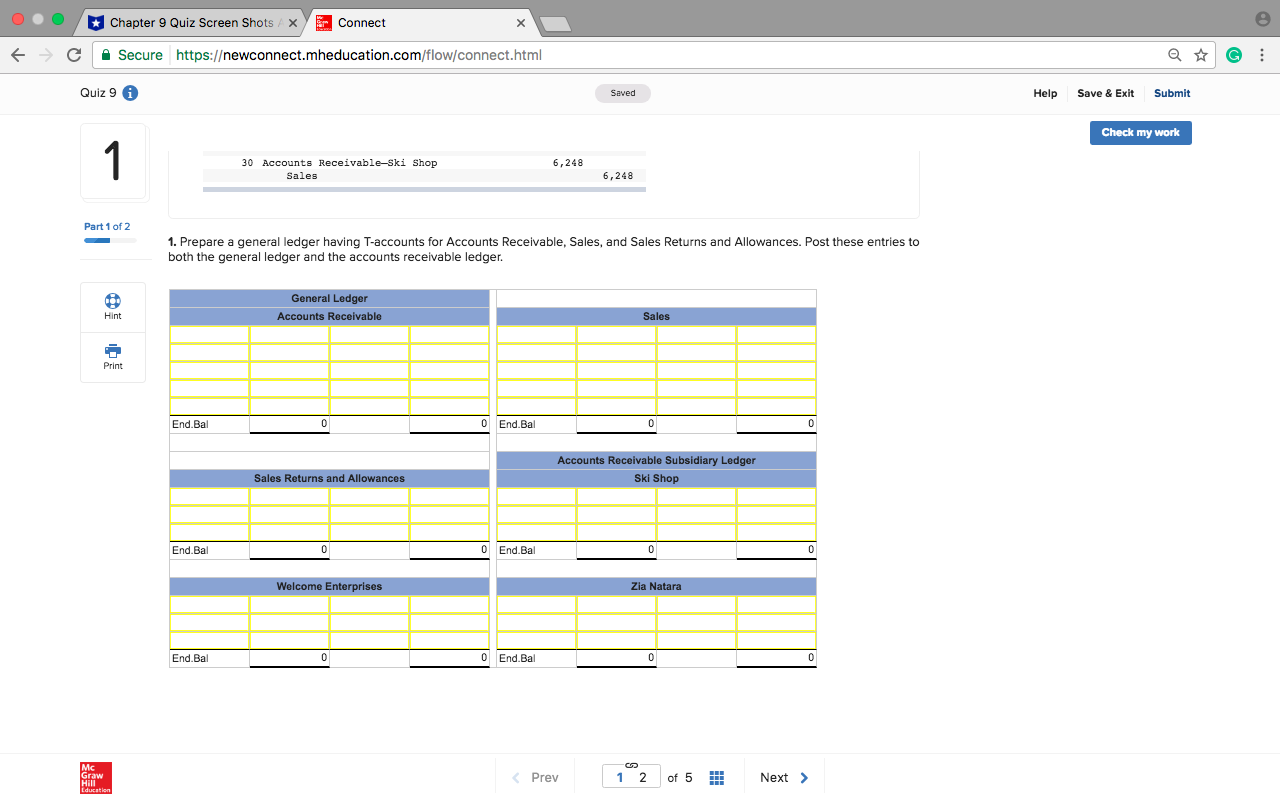1280x800 pixels.
Task: Click the 'General Ledger' header
Action: tap(329, 298)
